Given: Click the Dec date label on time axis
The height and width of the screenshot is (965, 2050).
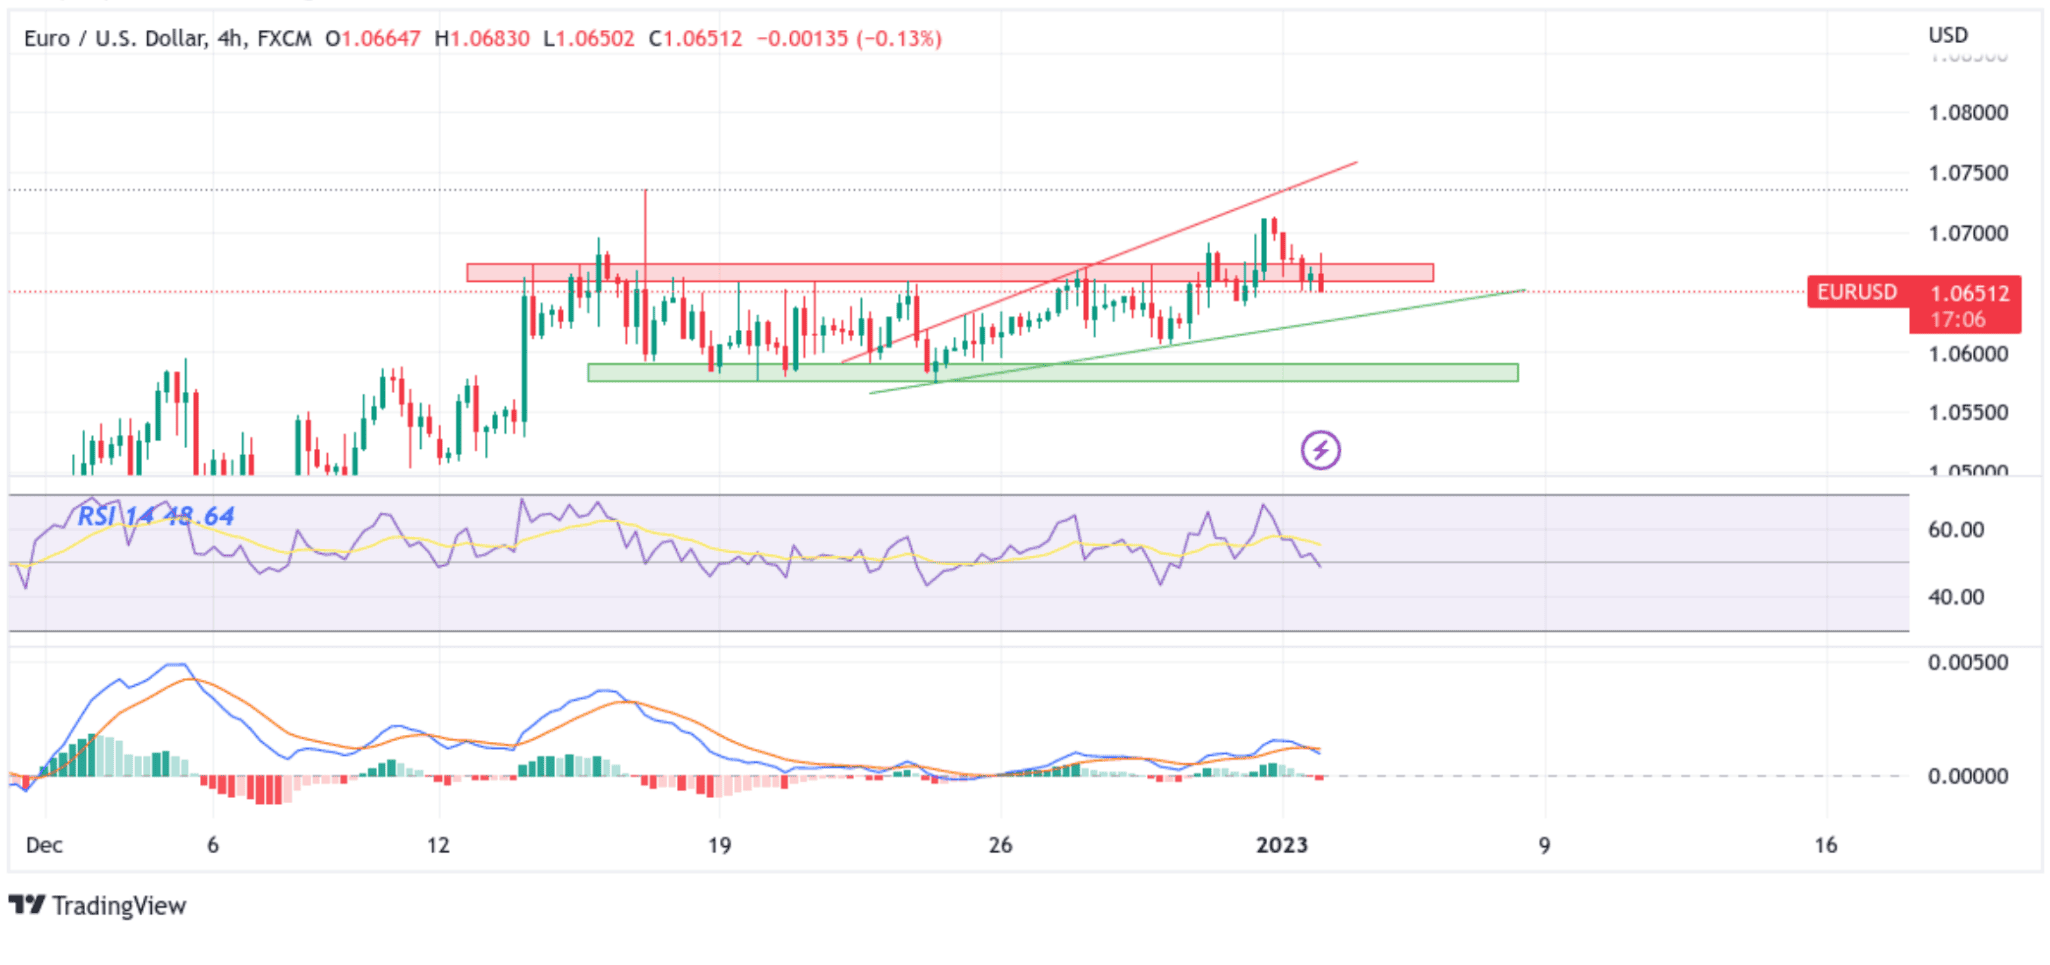Looking at the screenshot, I should click(44, 845).
